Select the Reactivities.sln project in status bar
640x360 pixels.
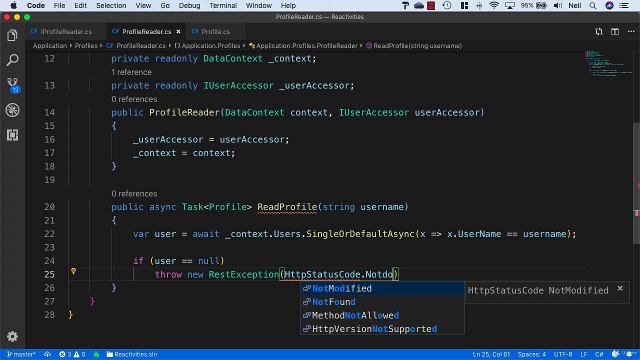[131, 354]
